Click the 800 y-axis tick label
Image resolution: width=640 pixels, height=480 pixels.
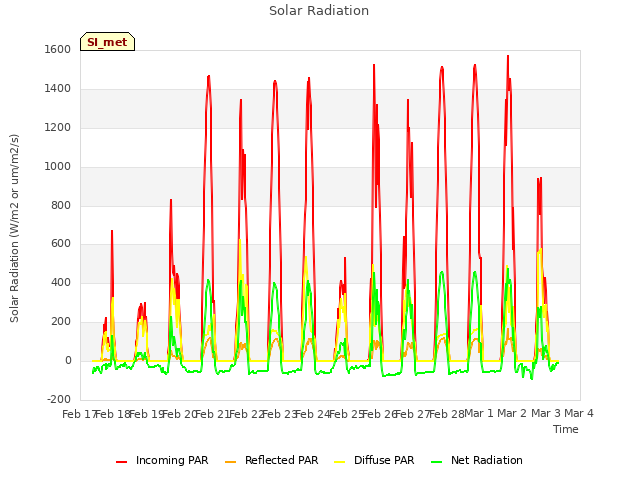(61, 206)
